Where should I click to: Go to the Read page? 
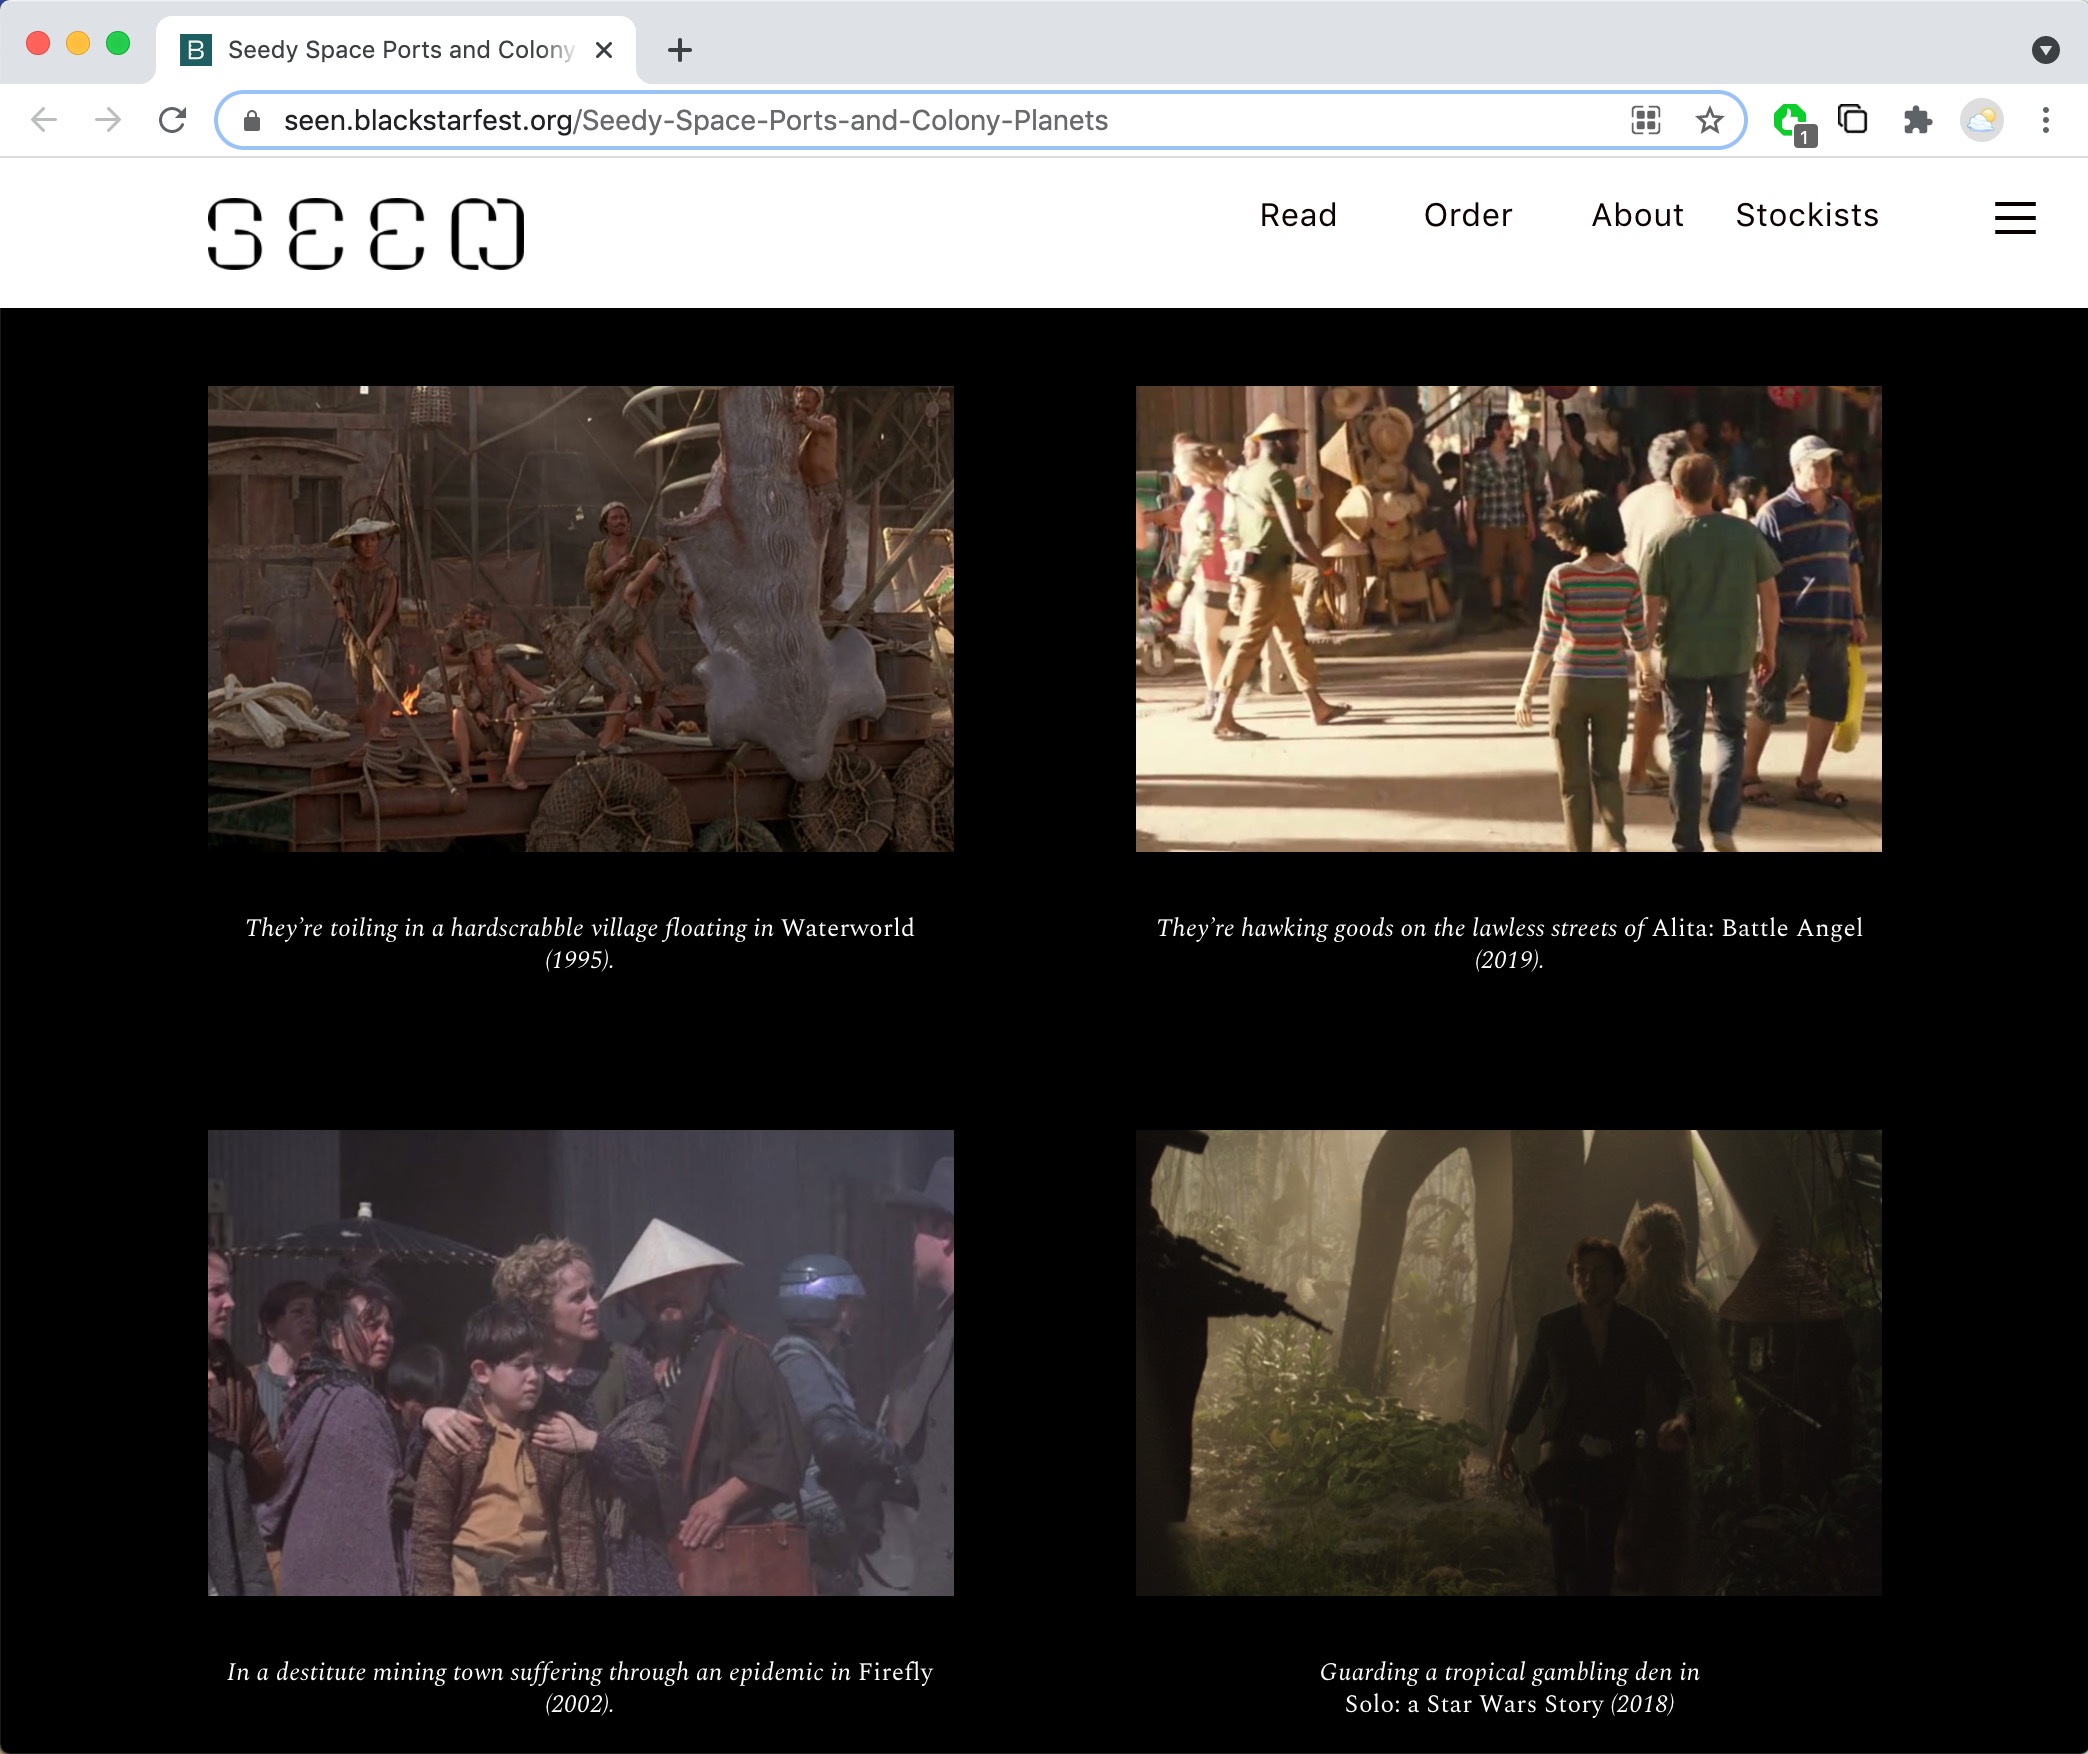pyautogui.click(x=1297, y=215)
